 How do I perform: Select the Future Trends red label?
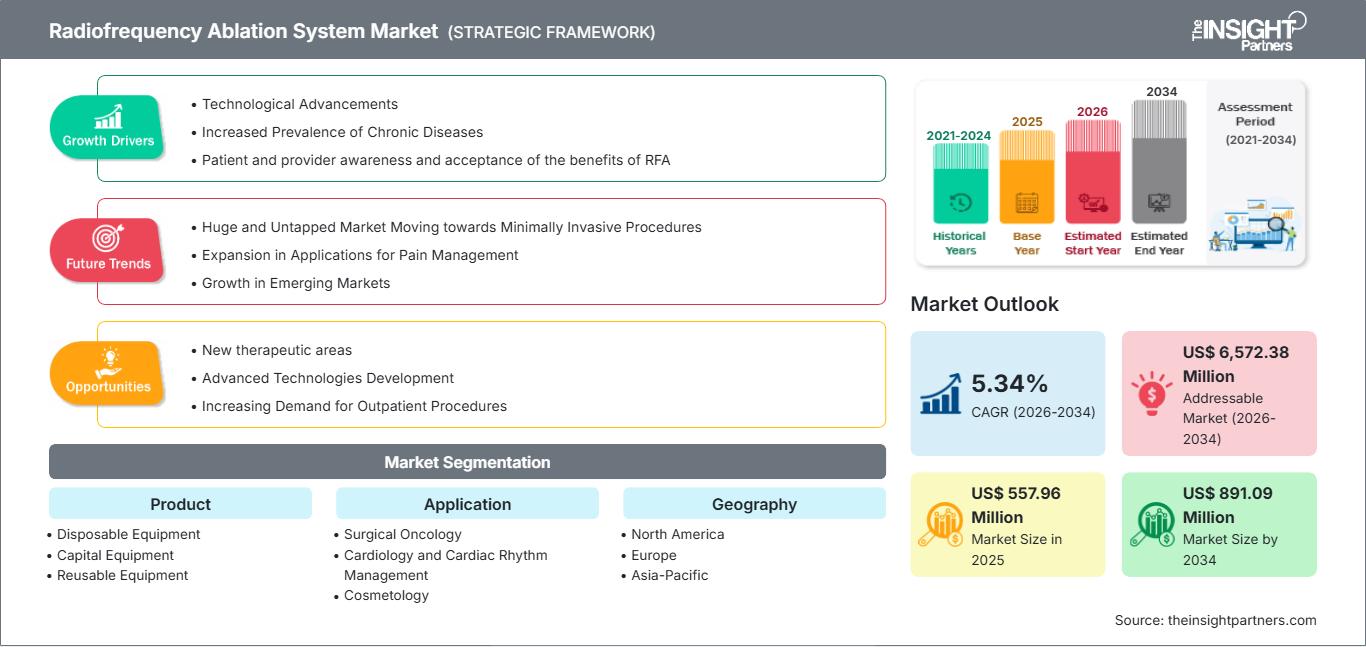(107, 250)
